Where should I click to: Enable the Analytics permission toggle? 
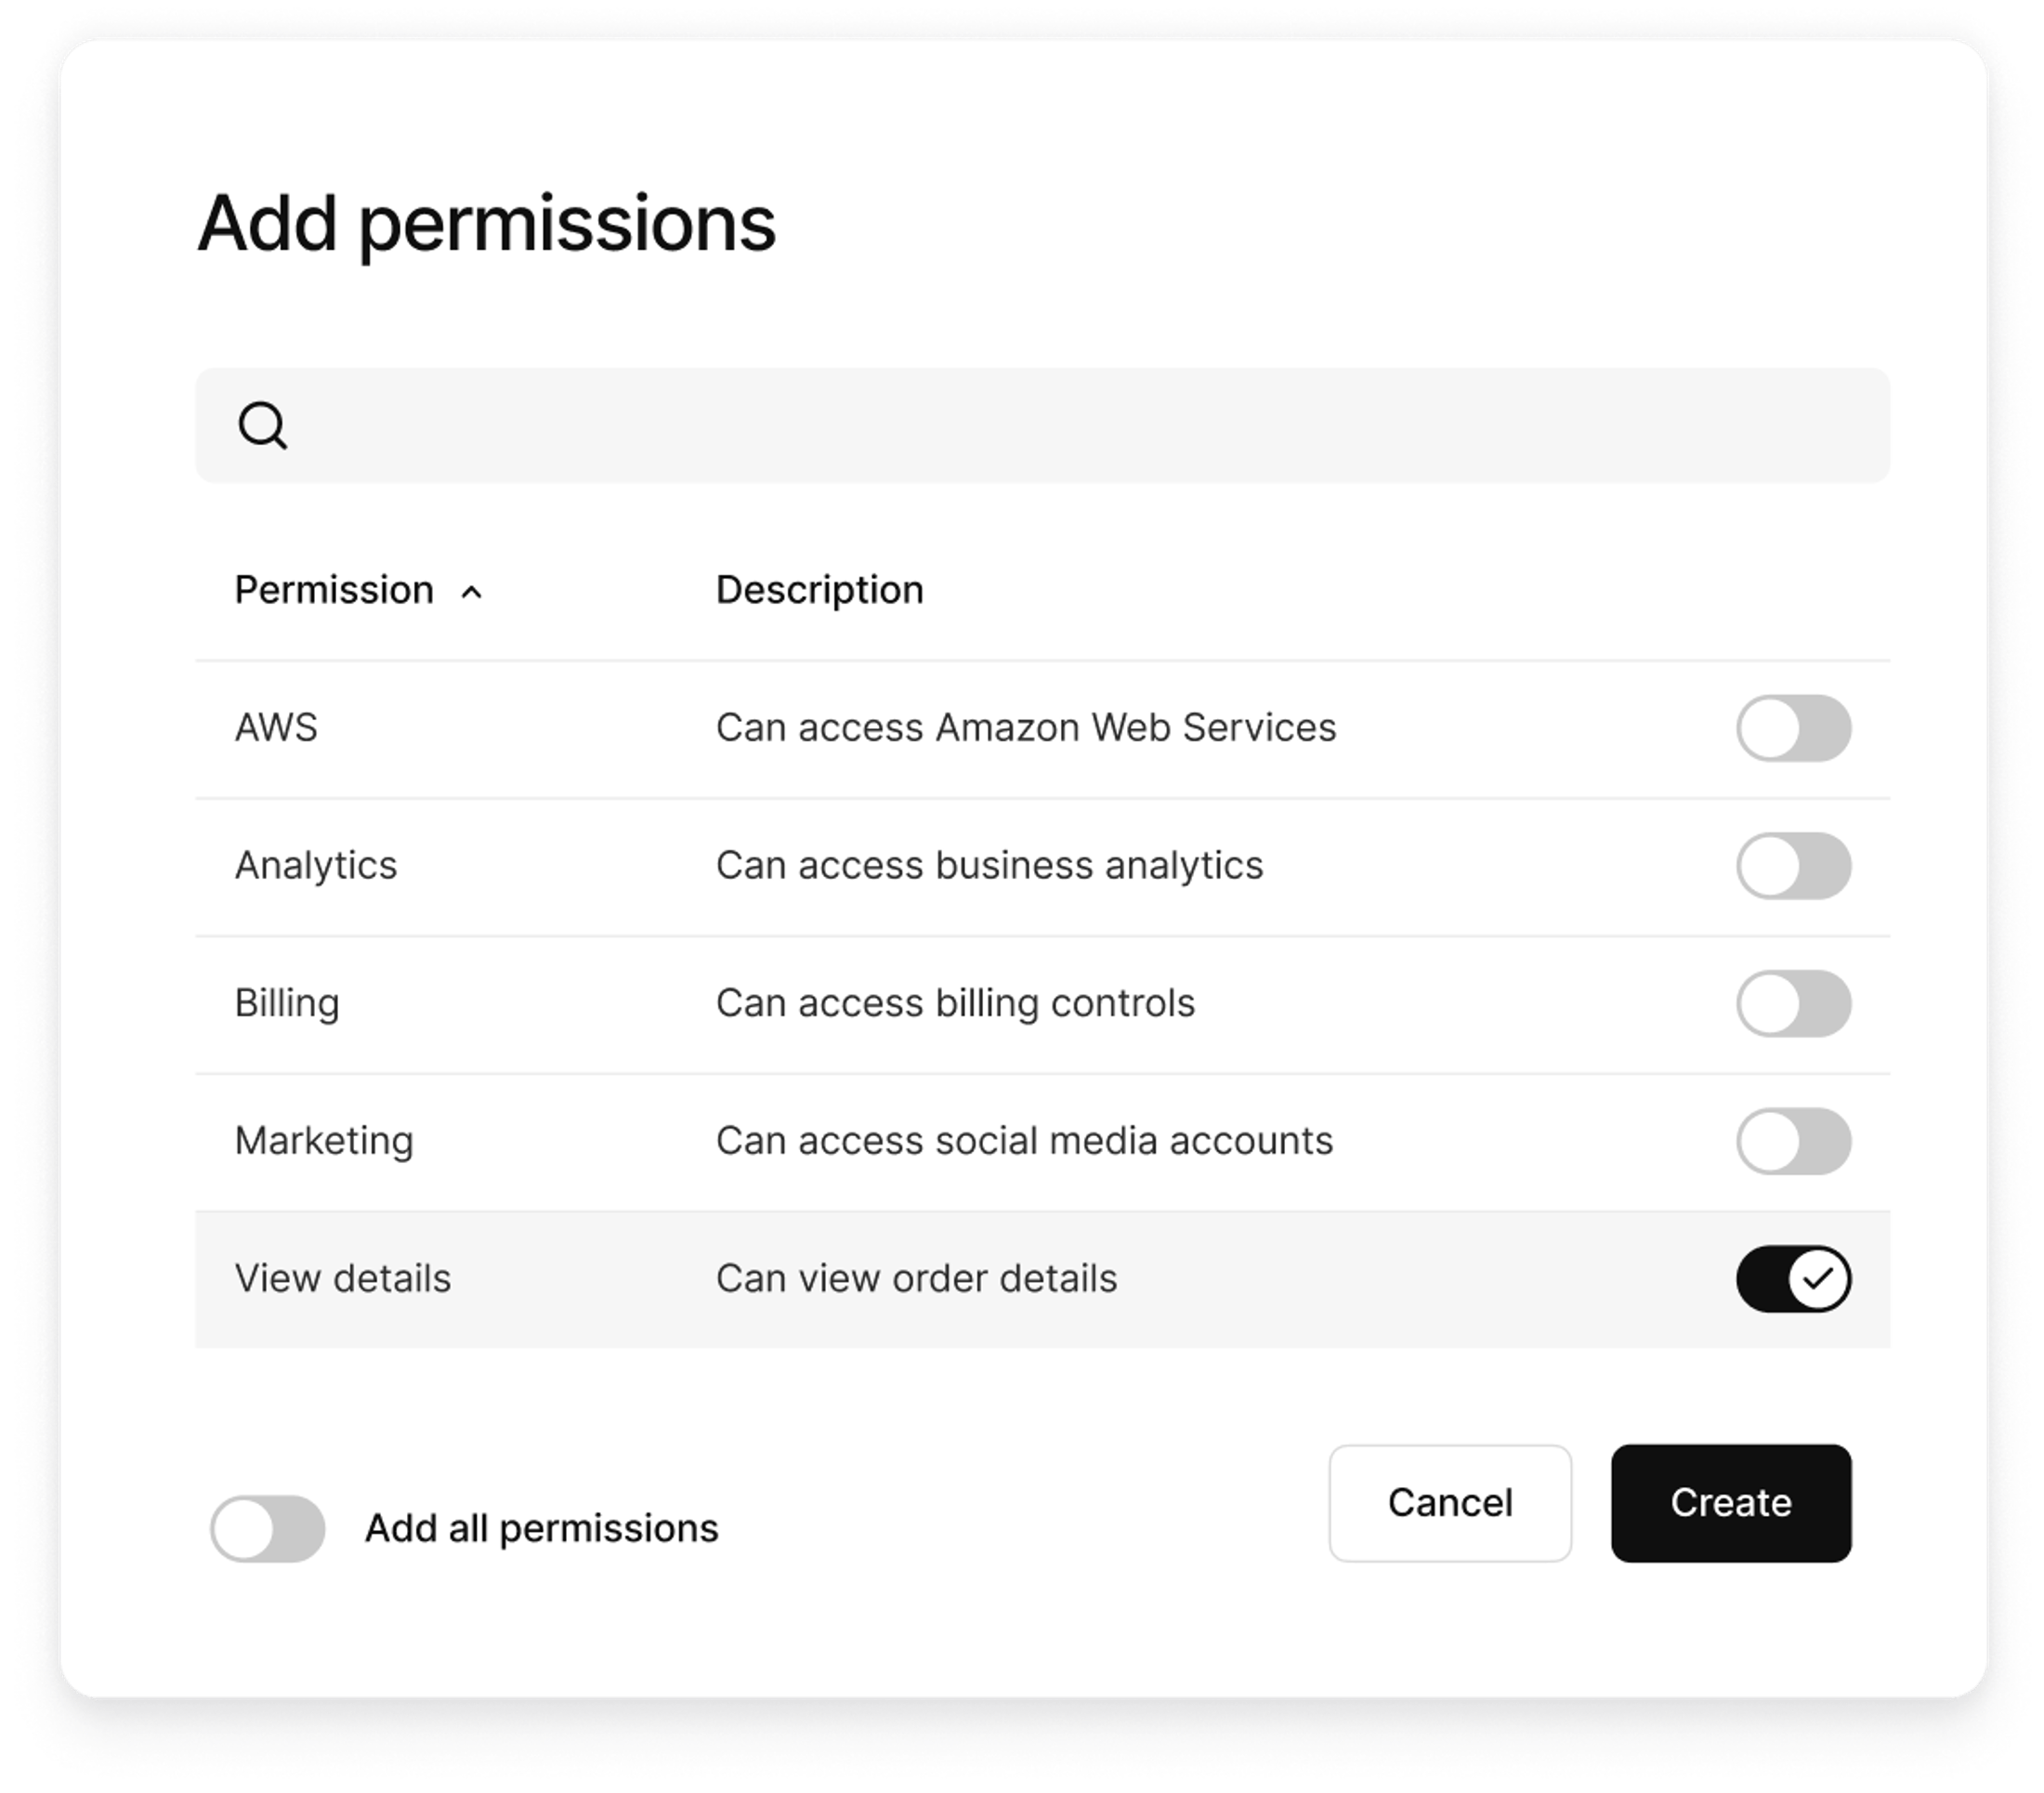1795,866
